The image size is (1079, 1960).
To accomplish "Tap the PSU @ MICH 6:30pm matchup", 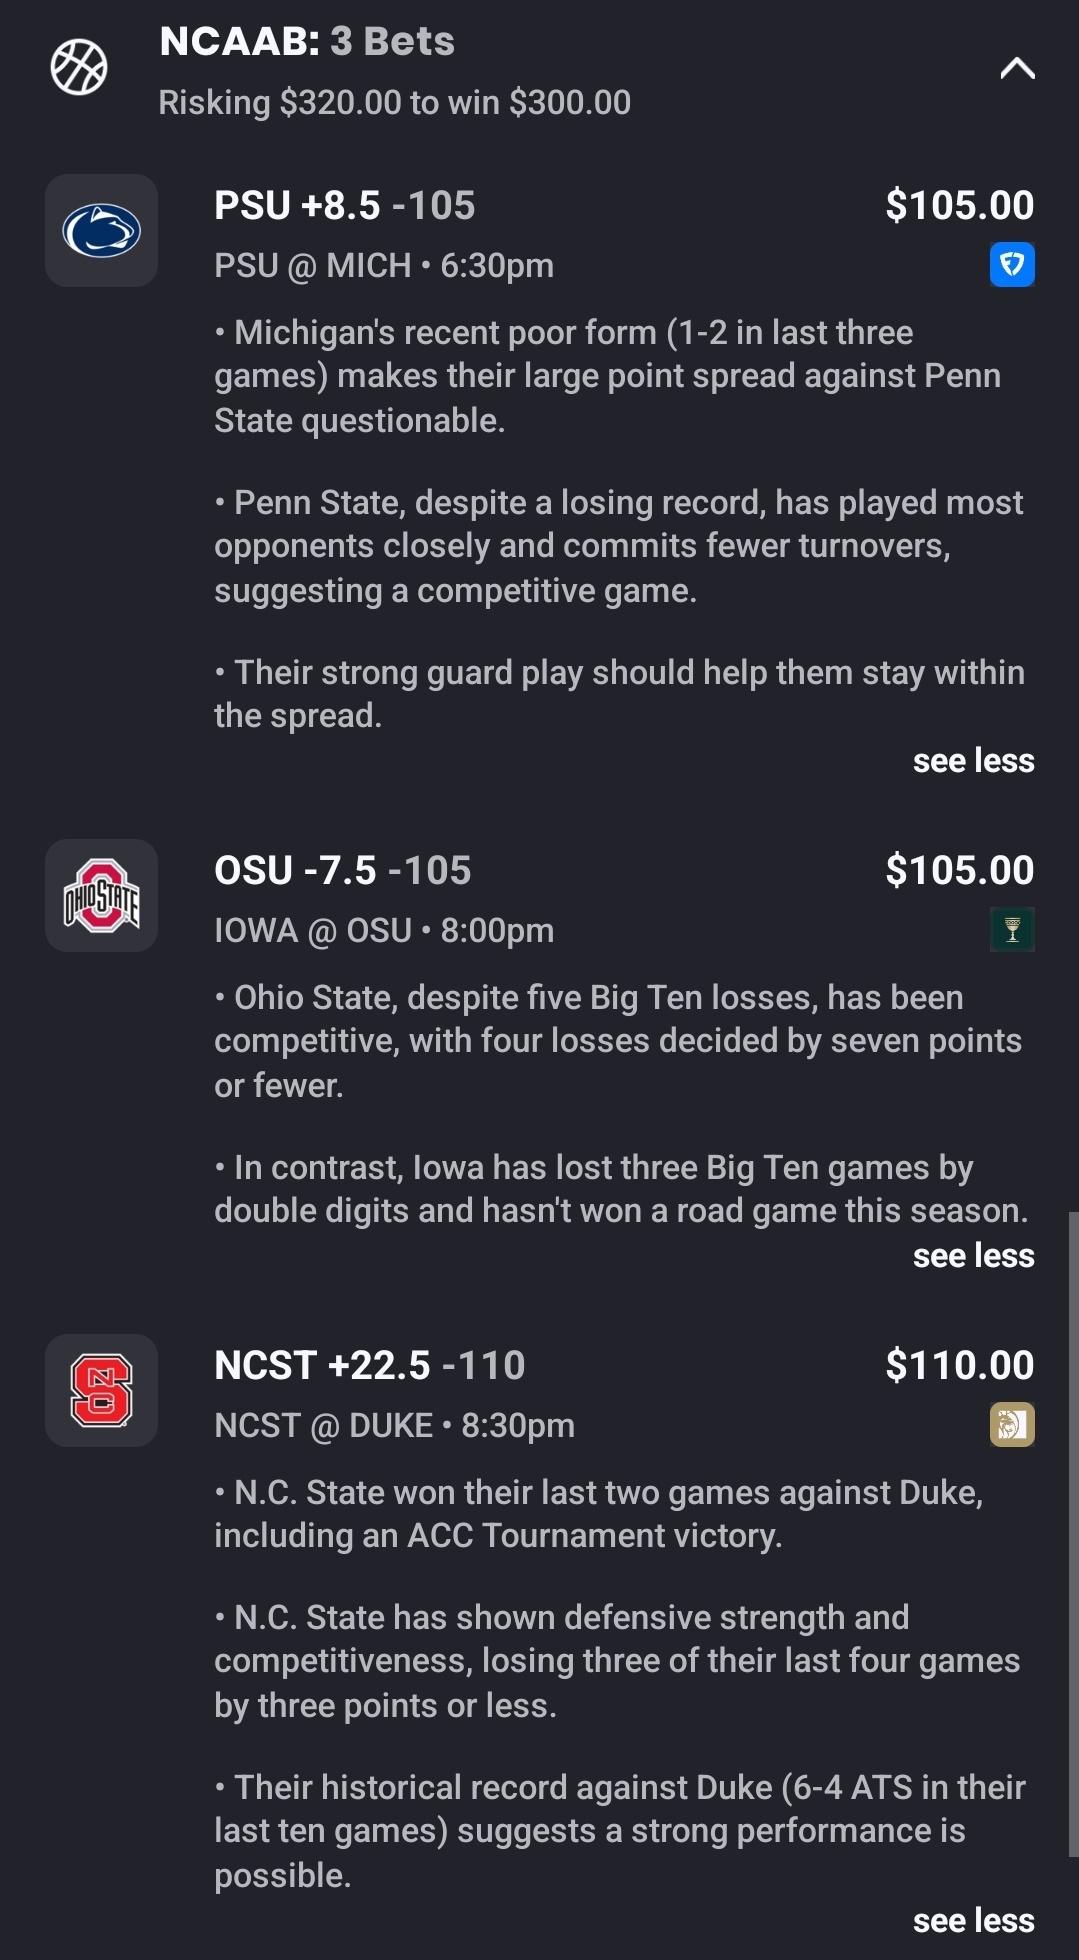I will click(383, 266).
